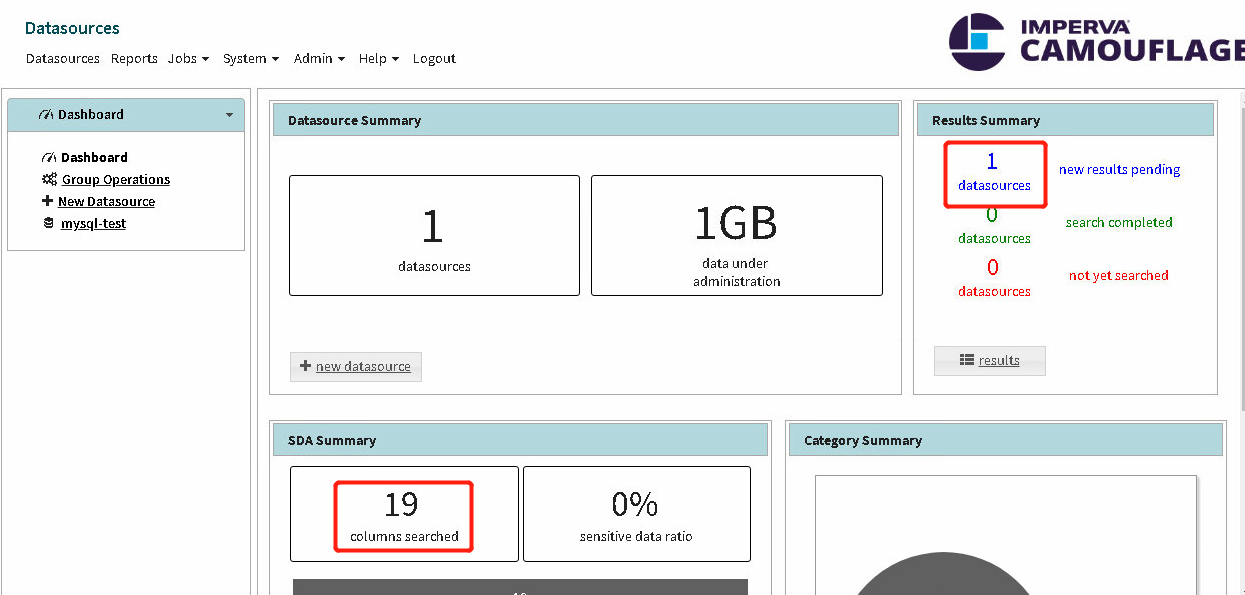
Task: Click the results button
Action: pyautogui.click(x=990, y=360)
